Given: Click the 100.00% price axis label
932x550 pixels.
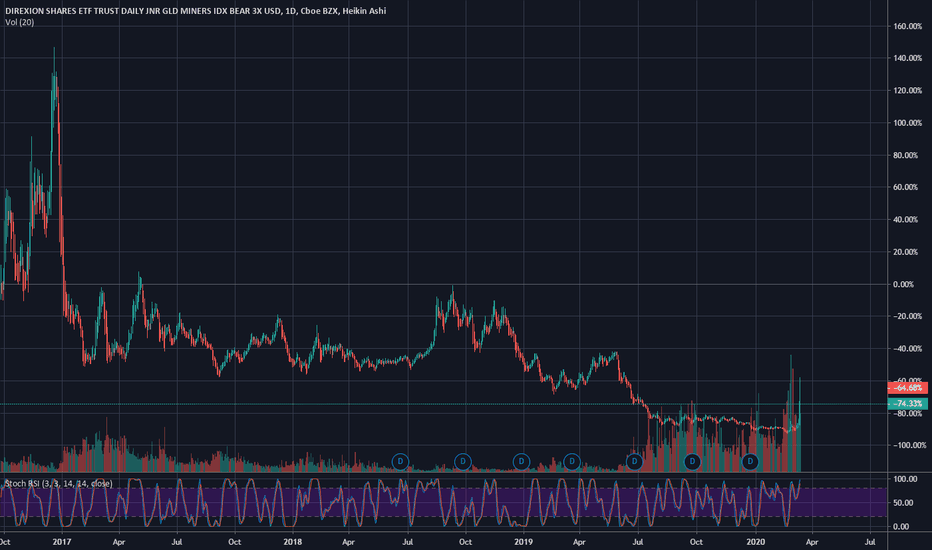Looking at the screenshot, I should click(x=908, y=123).
